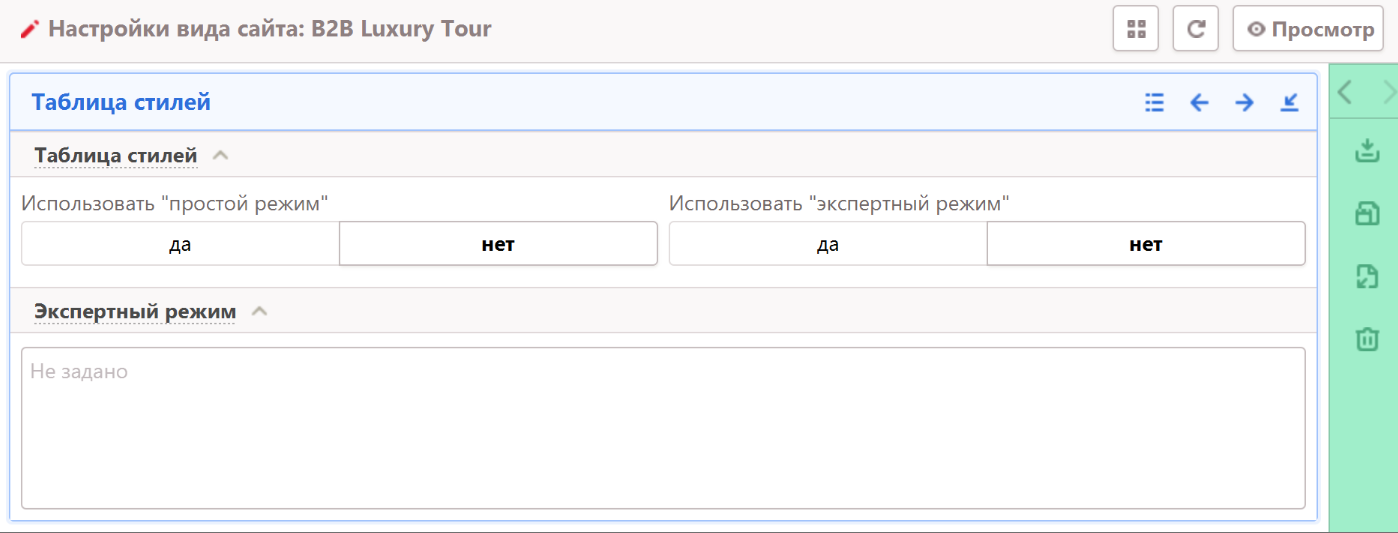Go to next section with blue right arrow
Image resolution: width=1398 pixels, height=533 pixels.
(1244, 102)
